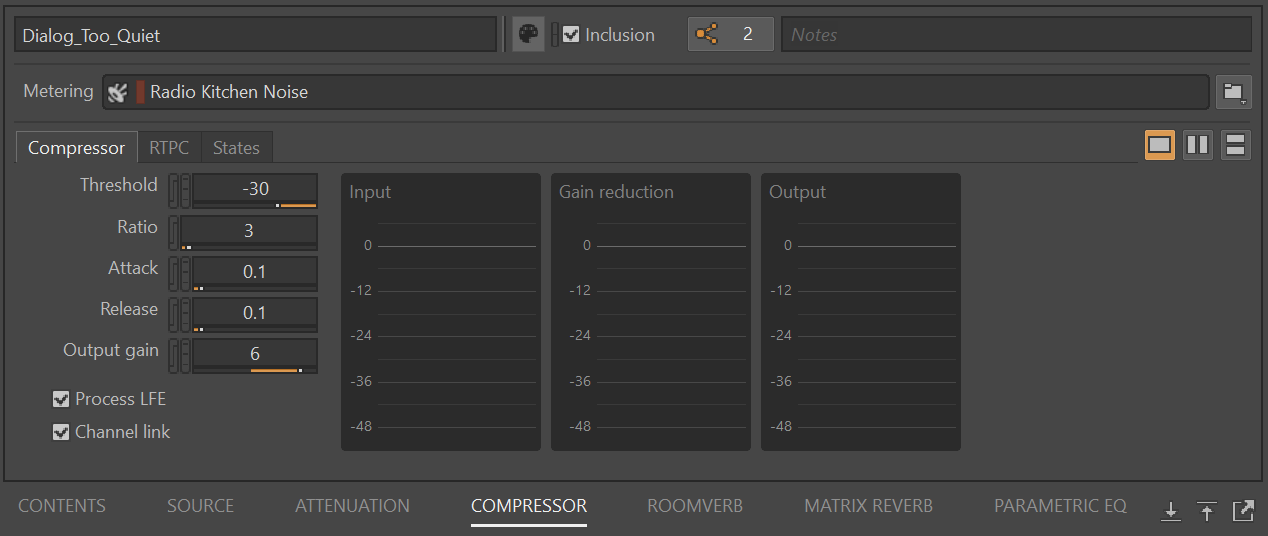
Task: Click the Ratio link indicator
Action: tap(173, 233)
